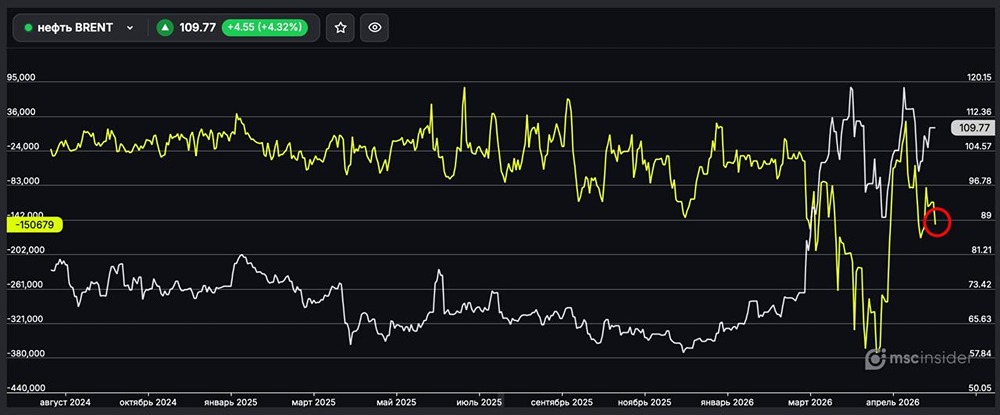This screenshot has height=415, width=1000.
Task: Toggle the eye visibility icon
Action: 374,27
